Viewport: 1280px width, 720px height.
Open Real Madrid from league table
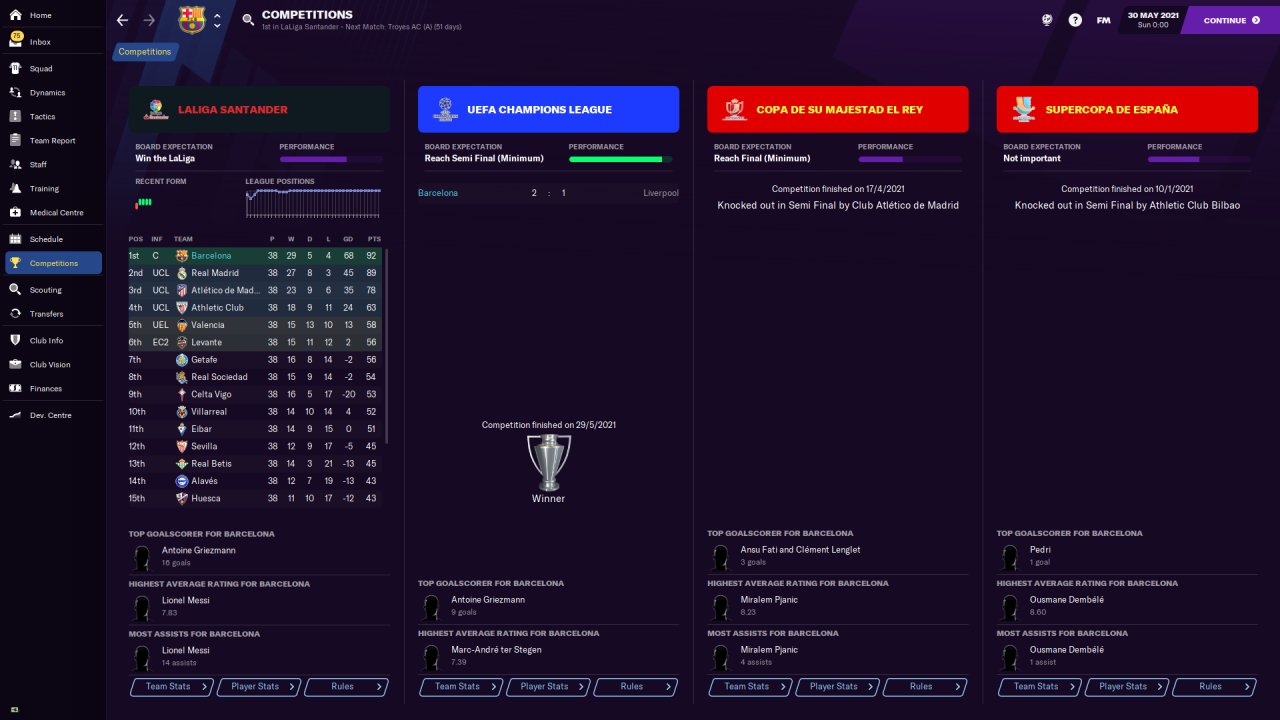click(215, 273)
